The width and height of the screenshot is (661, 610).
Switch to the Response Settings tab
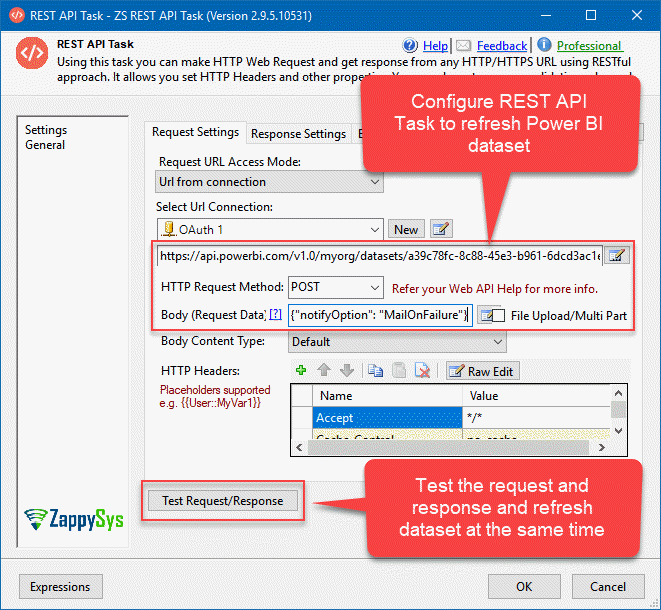[298, 134]
